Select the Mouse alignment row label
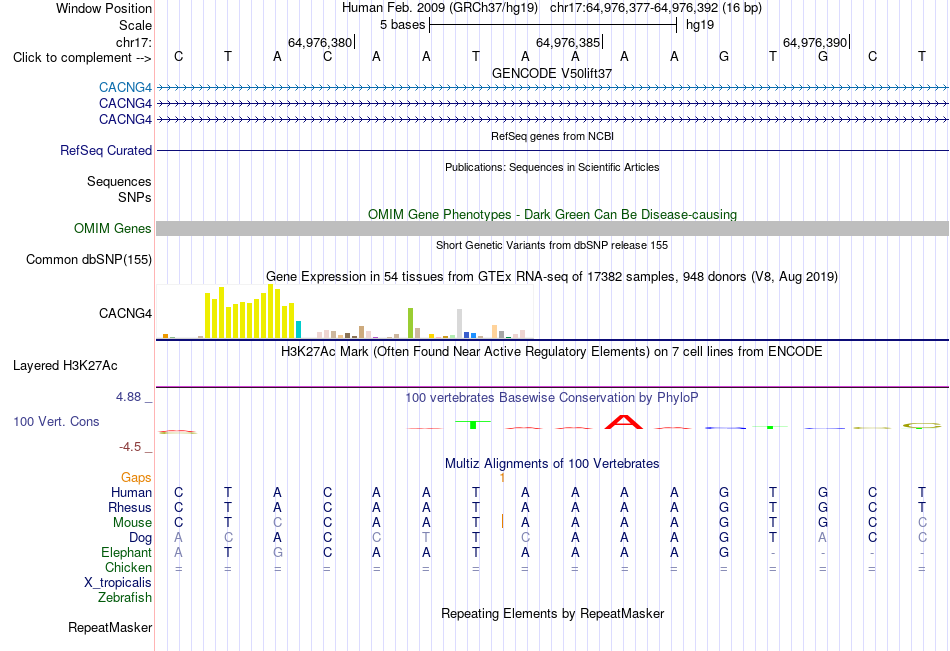The height and width of the screenshot is (651, 950). (x=132, y=522)
